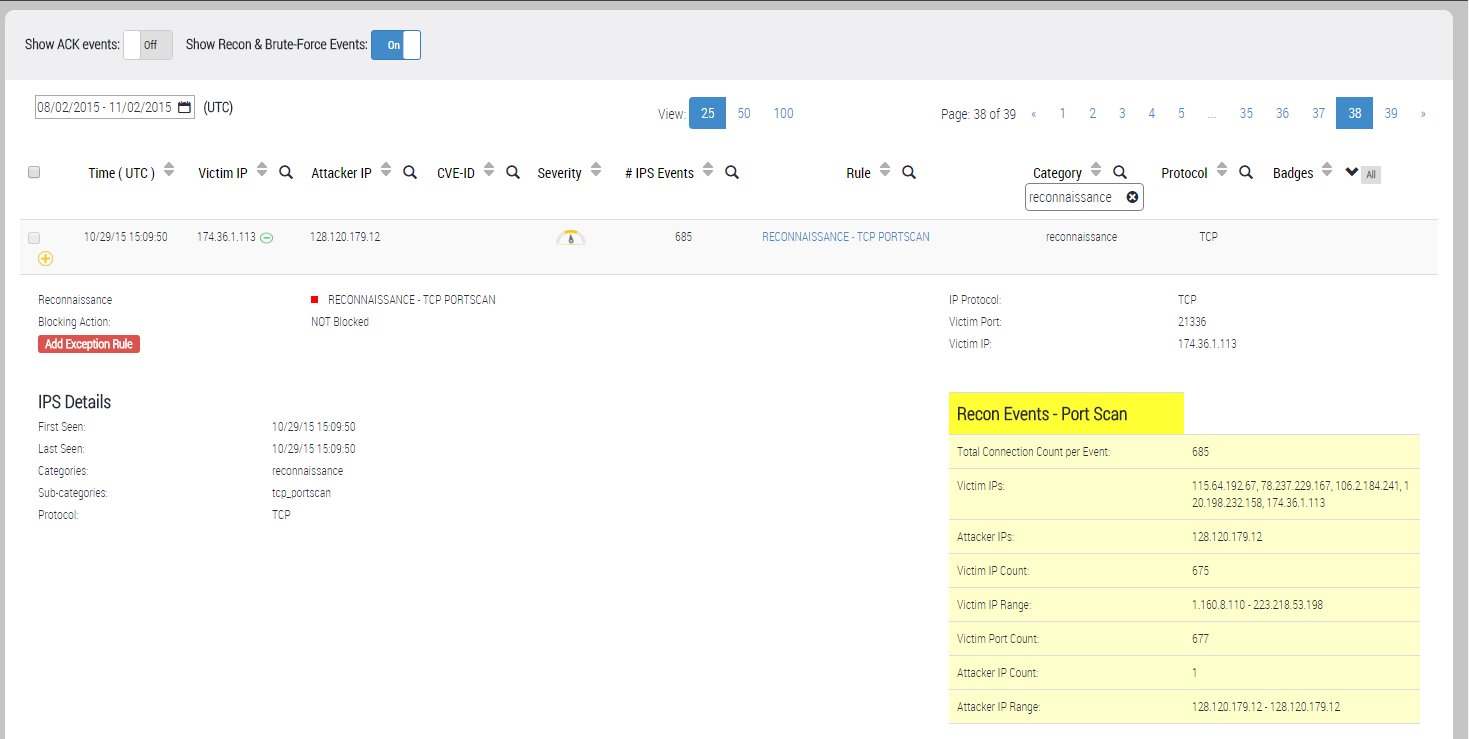
Task: Sort the CVE-ID column
Action: click(x=489, y=171)
